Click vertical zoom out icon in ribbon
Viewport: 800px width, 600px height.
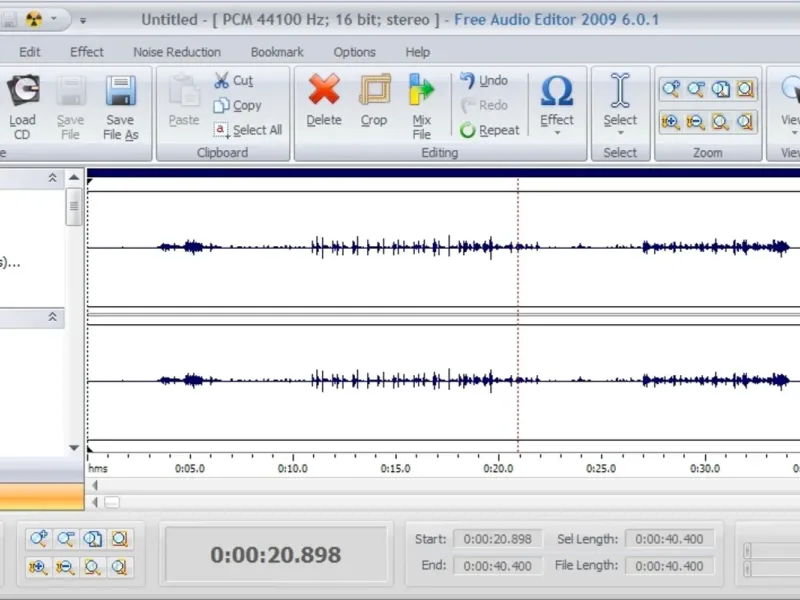[x=695, y=122]
